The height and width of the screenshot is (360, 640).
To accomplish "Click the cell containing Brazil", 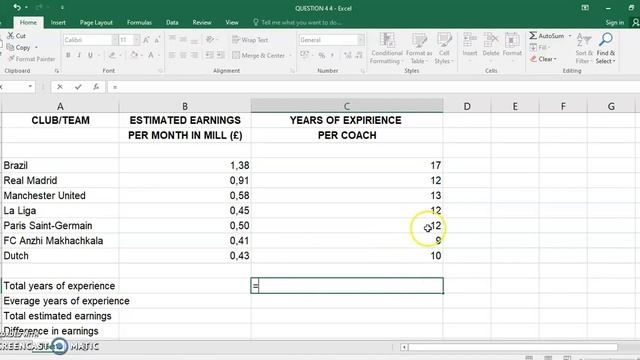I will pos(60,165).
